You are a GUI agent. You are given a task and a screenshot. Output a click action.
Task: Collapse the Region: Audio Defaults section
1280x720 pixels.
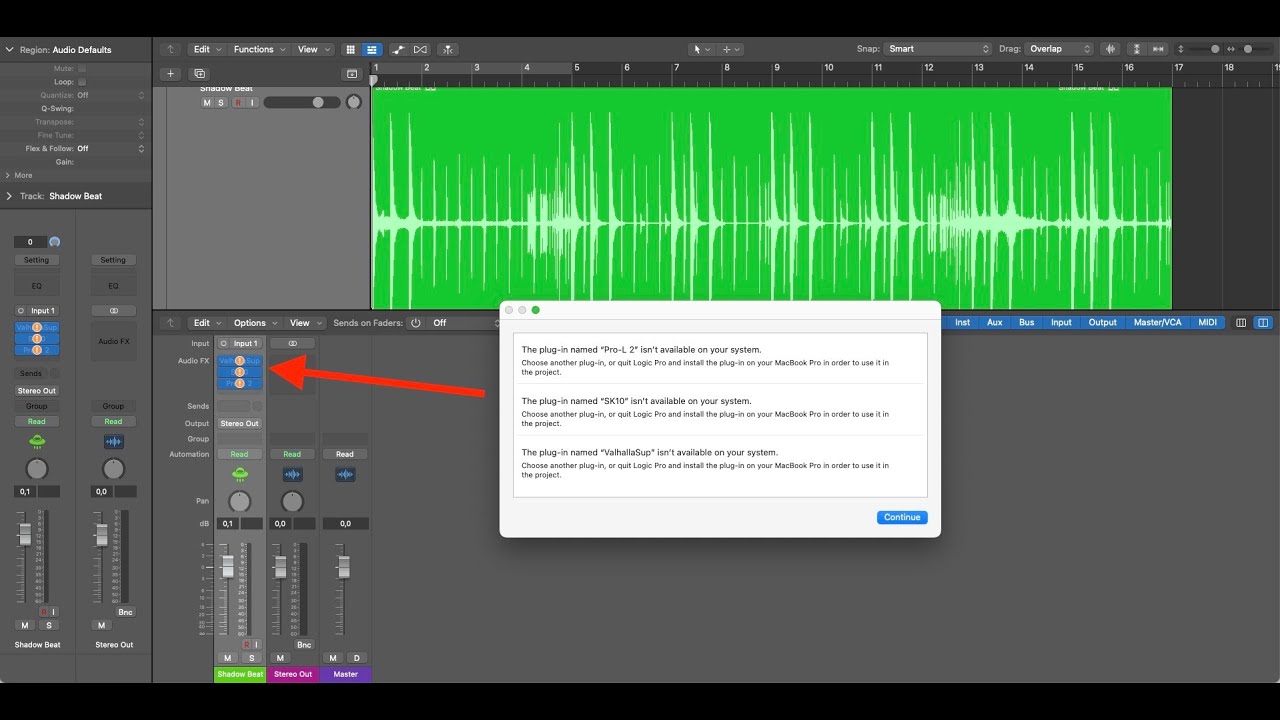pos(9,49)
